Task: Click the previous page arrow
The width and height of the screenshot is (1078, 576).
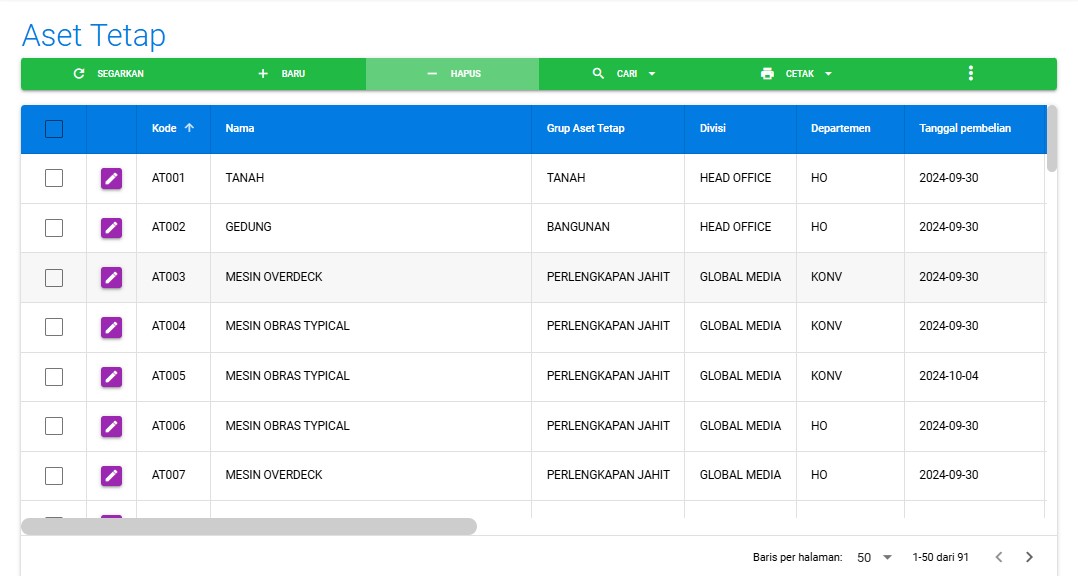Action: [x=997, y=557]
